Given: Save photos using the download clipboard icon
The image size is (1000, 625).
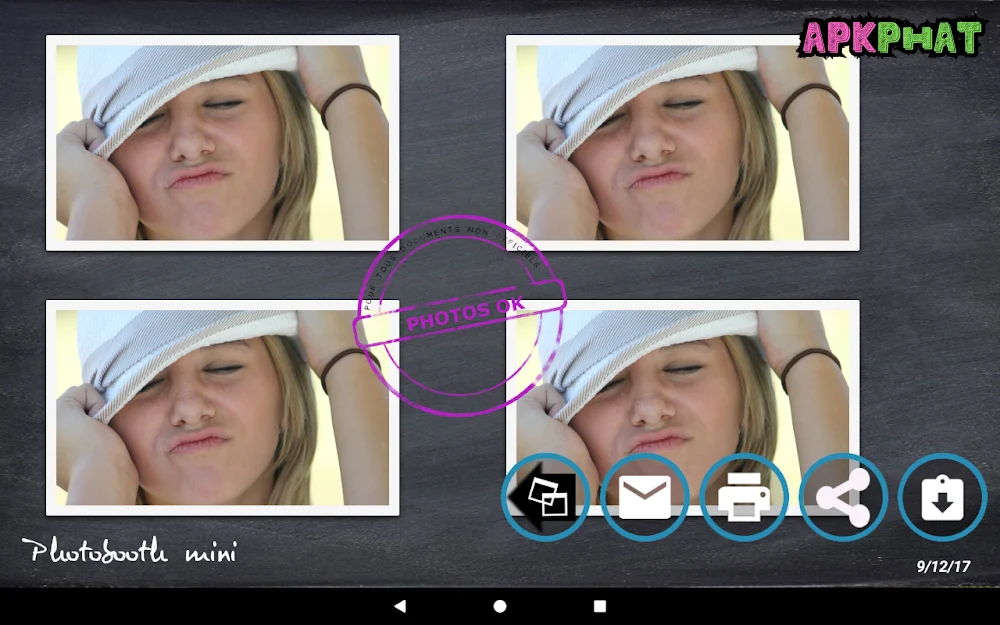Looking at the screenshot, I should click(942, 497).
